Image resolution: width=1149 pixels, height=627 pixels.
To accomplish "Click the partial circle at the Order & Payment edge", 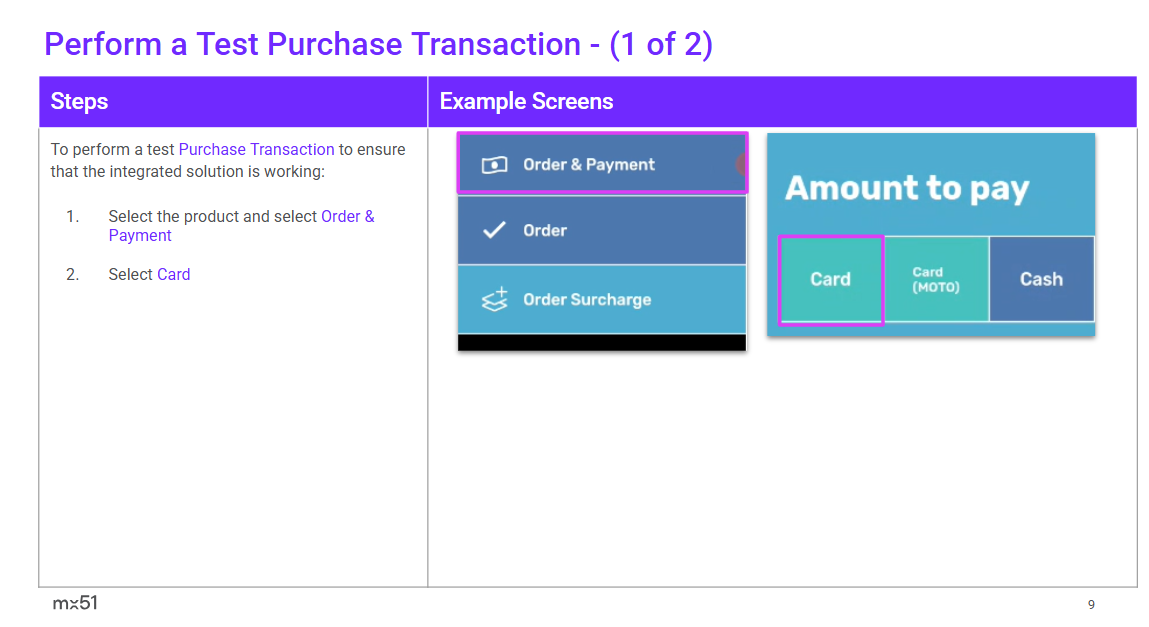I will coord(741,165).
